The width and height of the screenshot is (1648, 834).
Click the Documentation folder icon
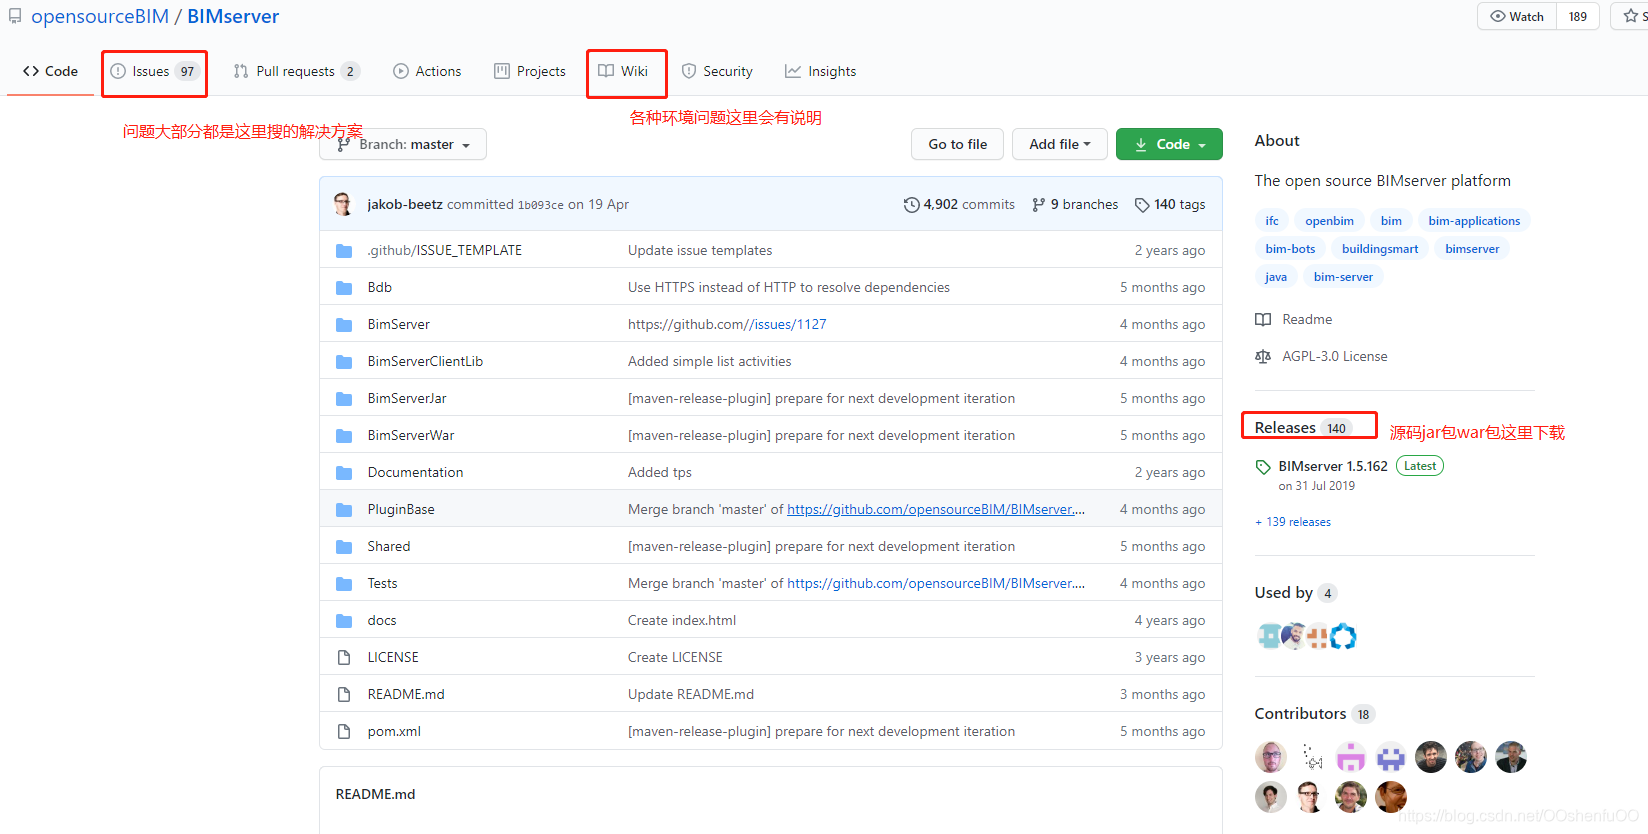click(344, 472)
